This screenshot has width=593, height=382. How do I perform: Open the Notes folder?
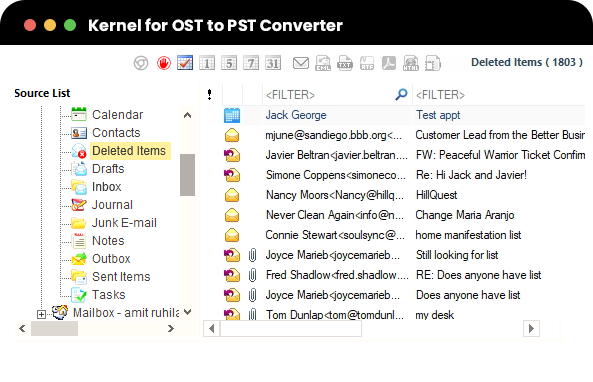(x=108, y=241)
